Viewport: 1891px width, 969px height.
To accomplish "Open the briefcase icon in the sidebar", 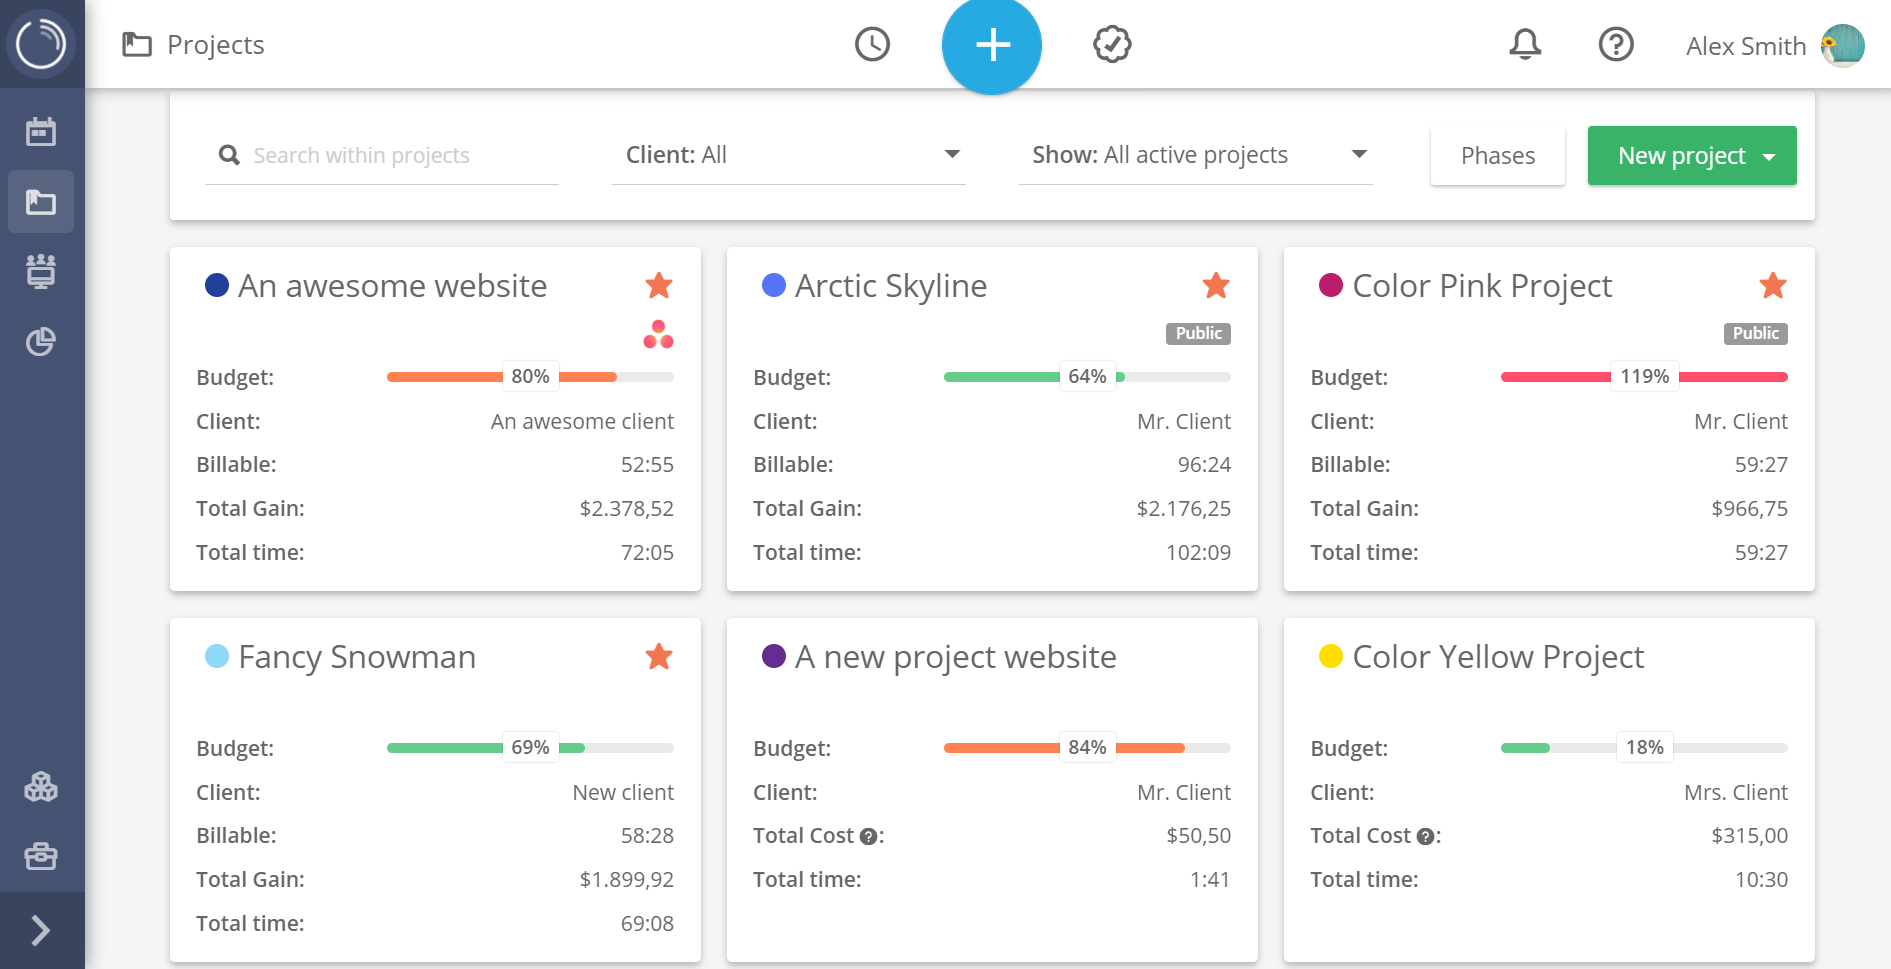I will click(x=41, y=857).
